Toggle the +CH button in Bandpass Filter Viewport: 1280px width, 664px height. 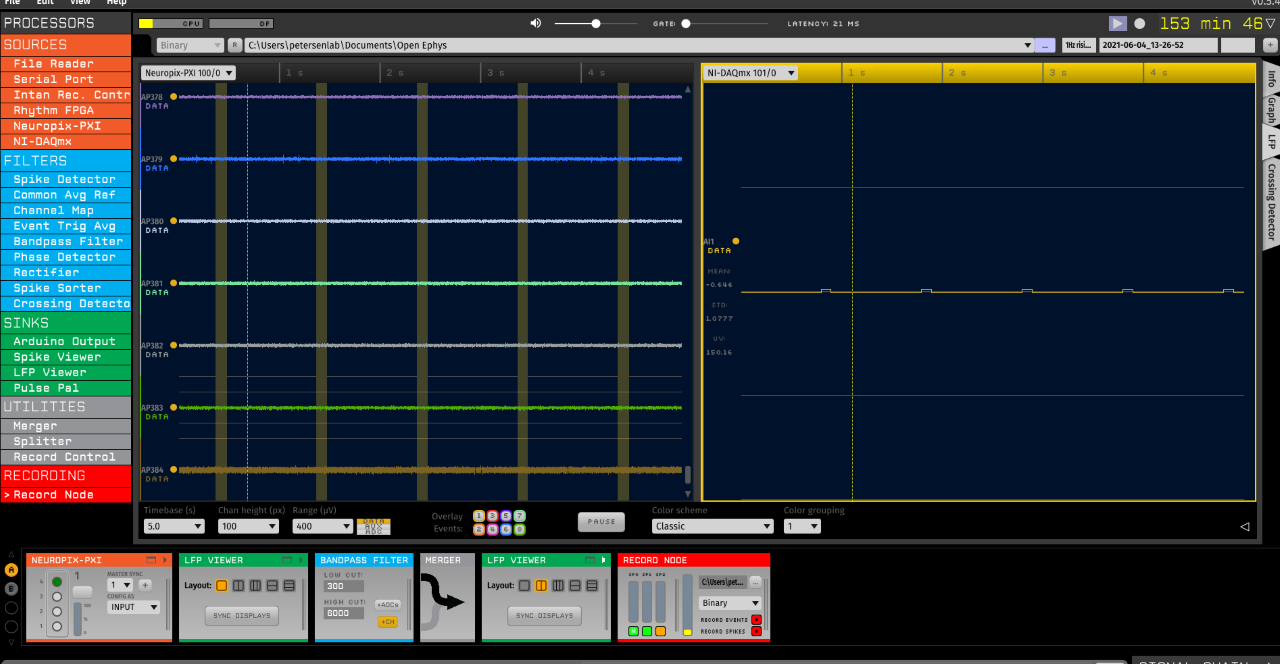click(387, 621)
